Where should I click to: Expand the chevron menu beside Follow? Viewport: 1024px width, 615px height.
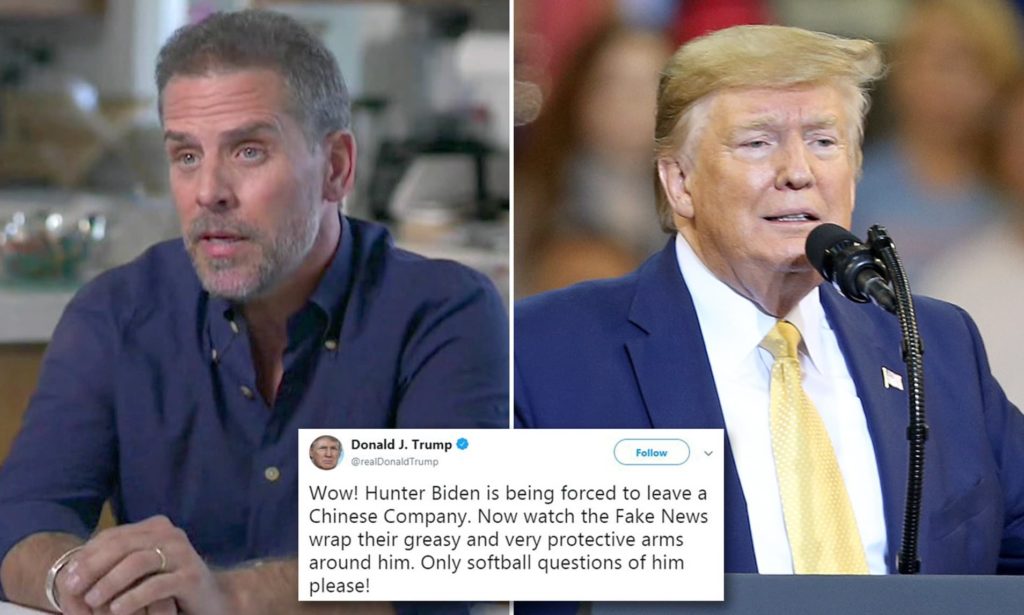[x=709, y=453]
